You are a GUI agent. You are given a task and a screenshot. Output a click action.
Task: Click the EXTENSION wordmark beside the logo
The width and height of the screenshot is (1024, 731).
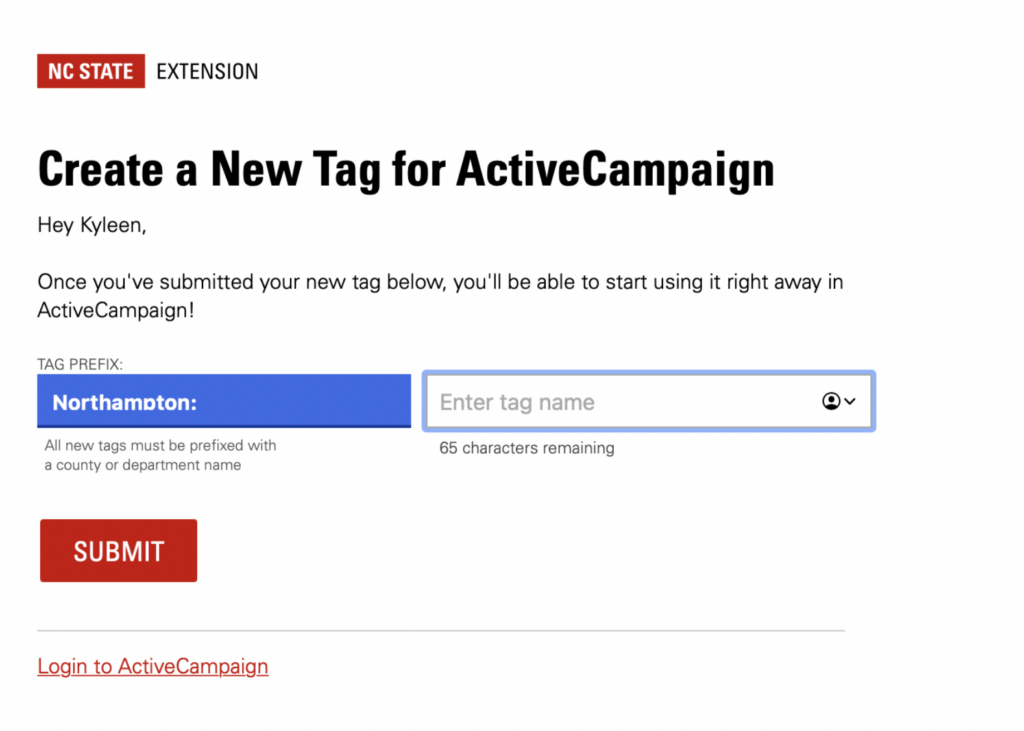point(207,72)
